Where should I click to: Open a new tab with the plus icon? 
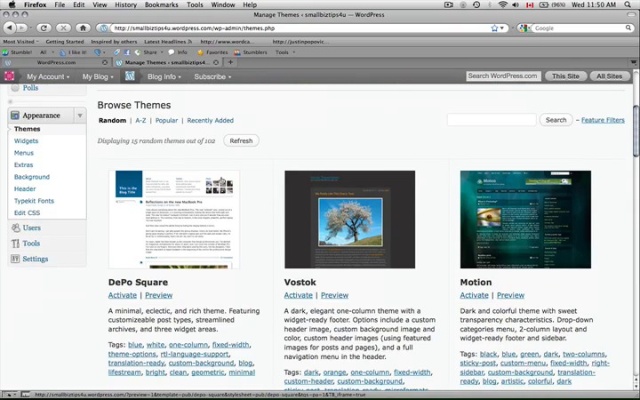230,62
